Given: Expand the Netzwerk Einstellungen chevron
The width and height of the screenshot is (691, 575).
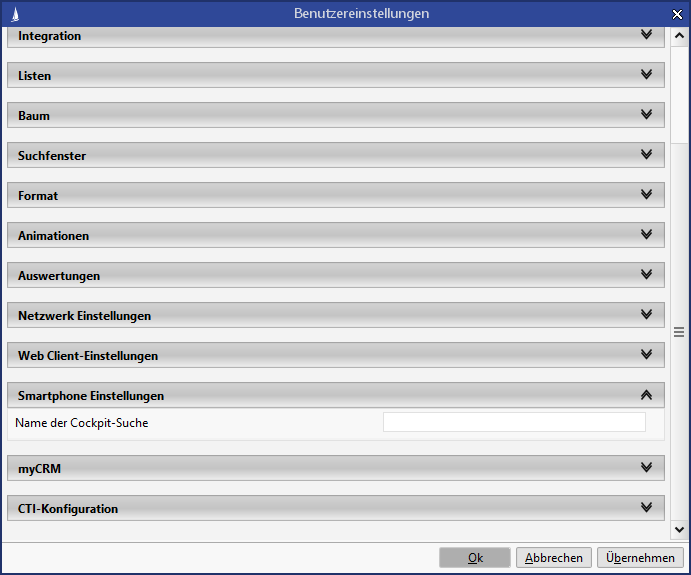Looking at the screenshot, I should point(646,315).
